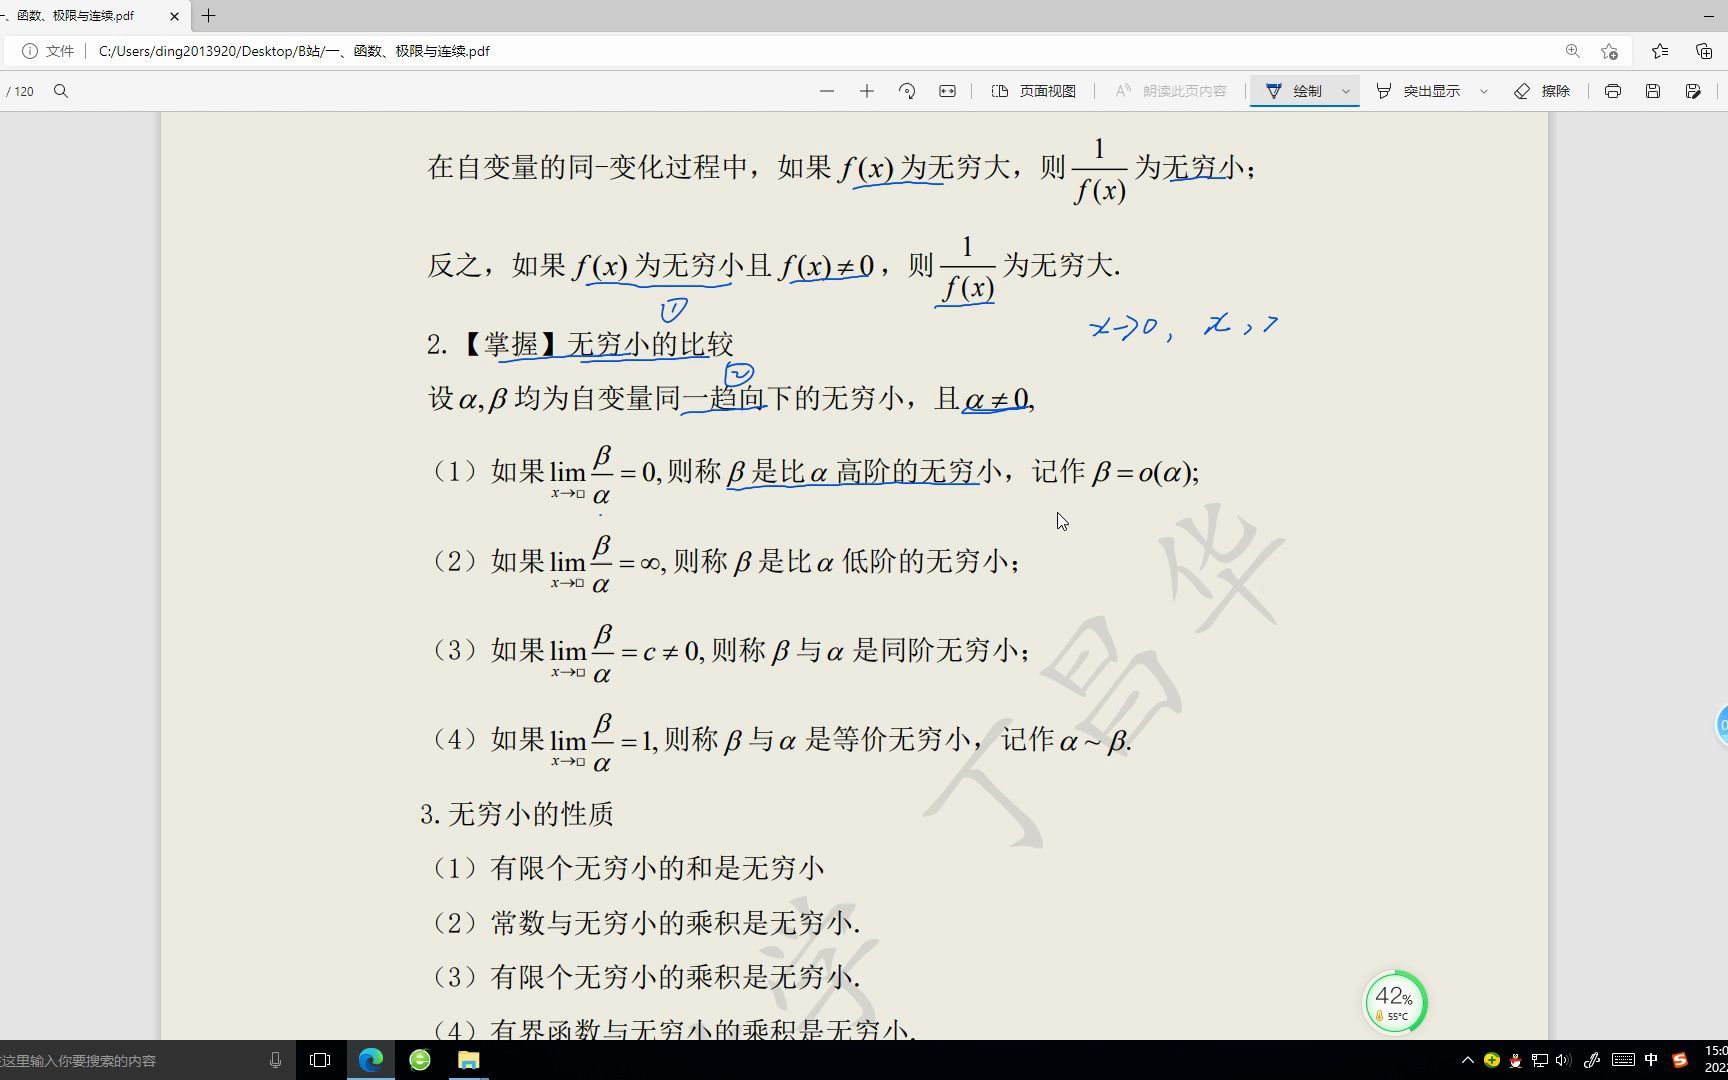Open search within the PDF document
The height and width of the screenshot is (1080, 1728).
point(61,91)
